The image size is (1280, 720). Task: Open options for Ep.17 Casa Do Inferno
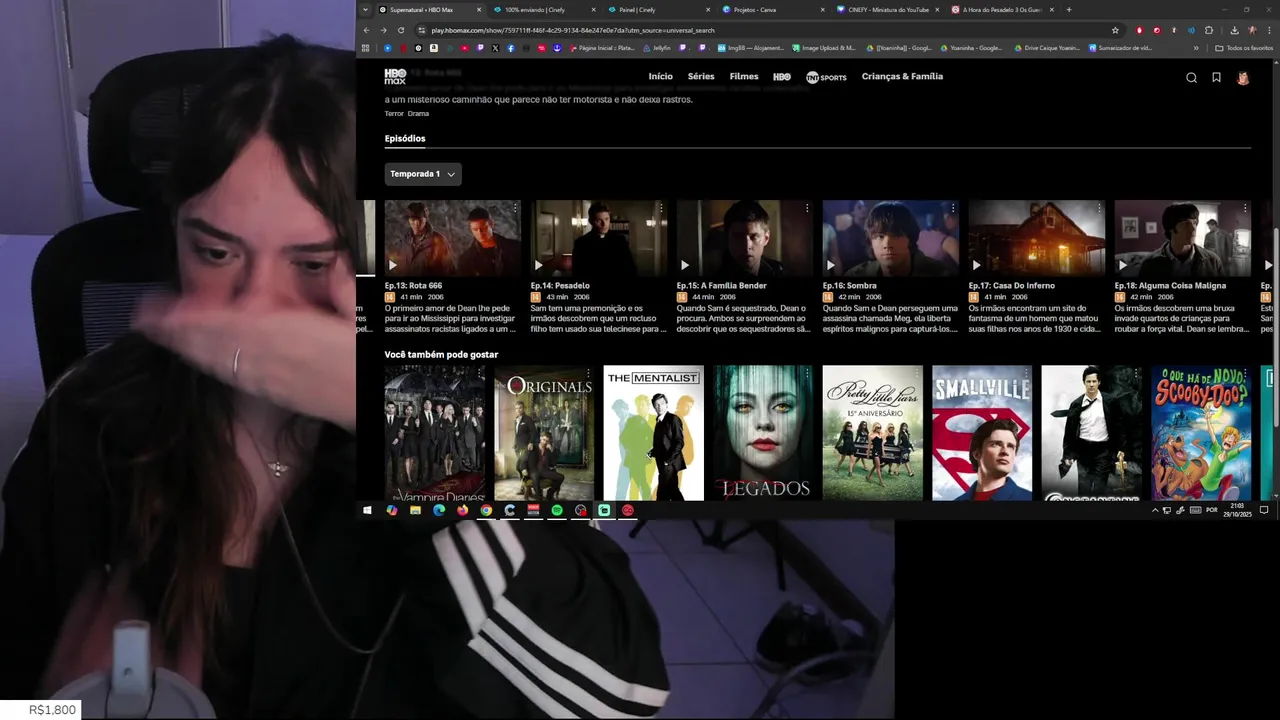(1099, 208)
